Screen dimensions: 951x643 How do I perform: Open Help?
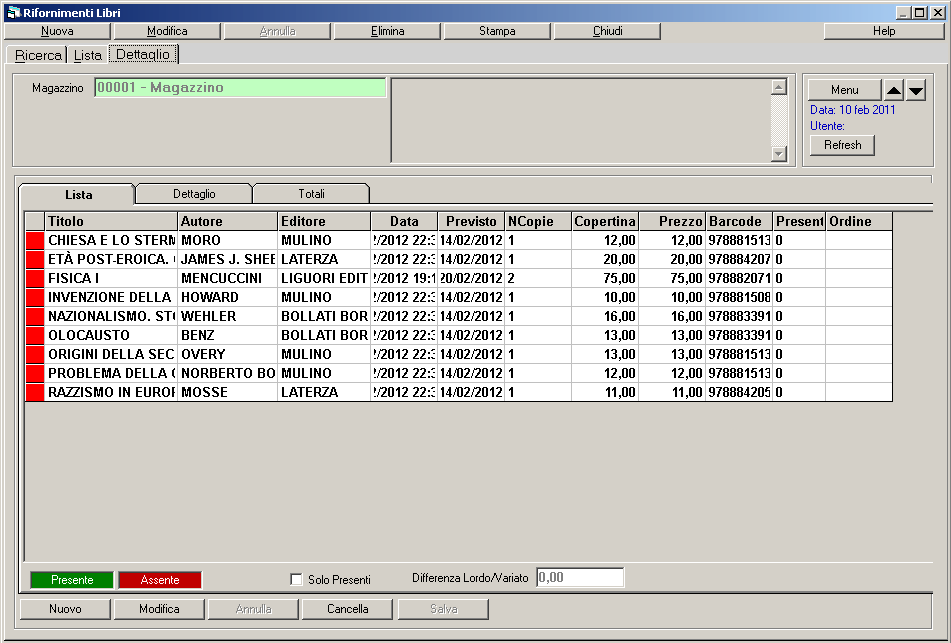[x=884, y=31]
